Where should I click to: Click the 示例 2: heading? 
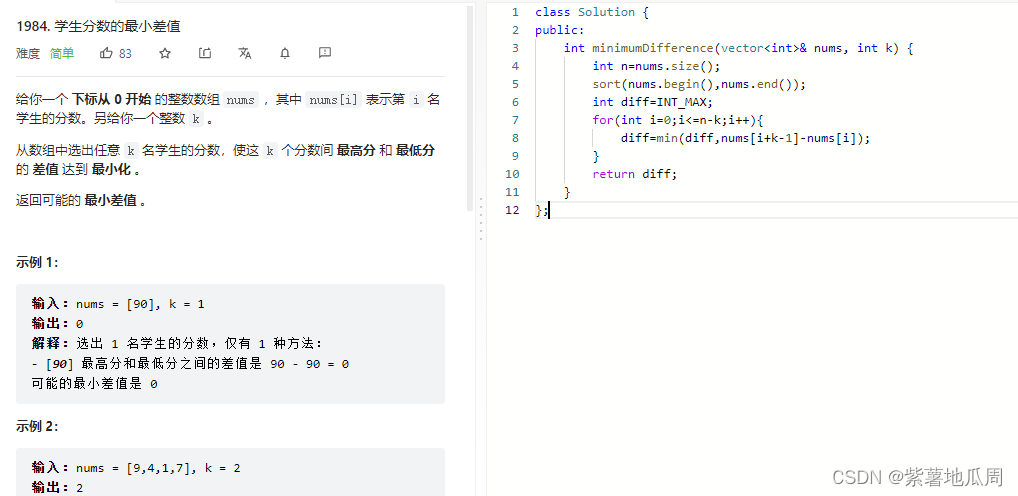pyautogui.click(x=38, y=427)
